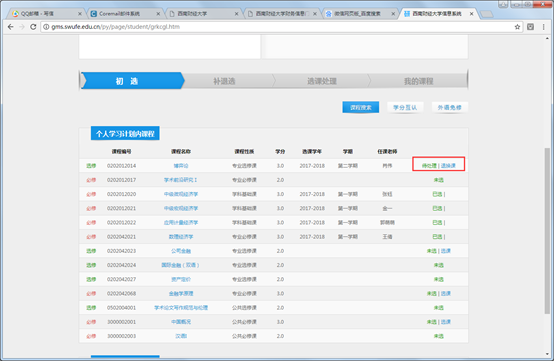Bookmark this page with the star icon
The width and height of the screenshot is (554, 361).
tap(517, 27)
